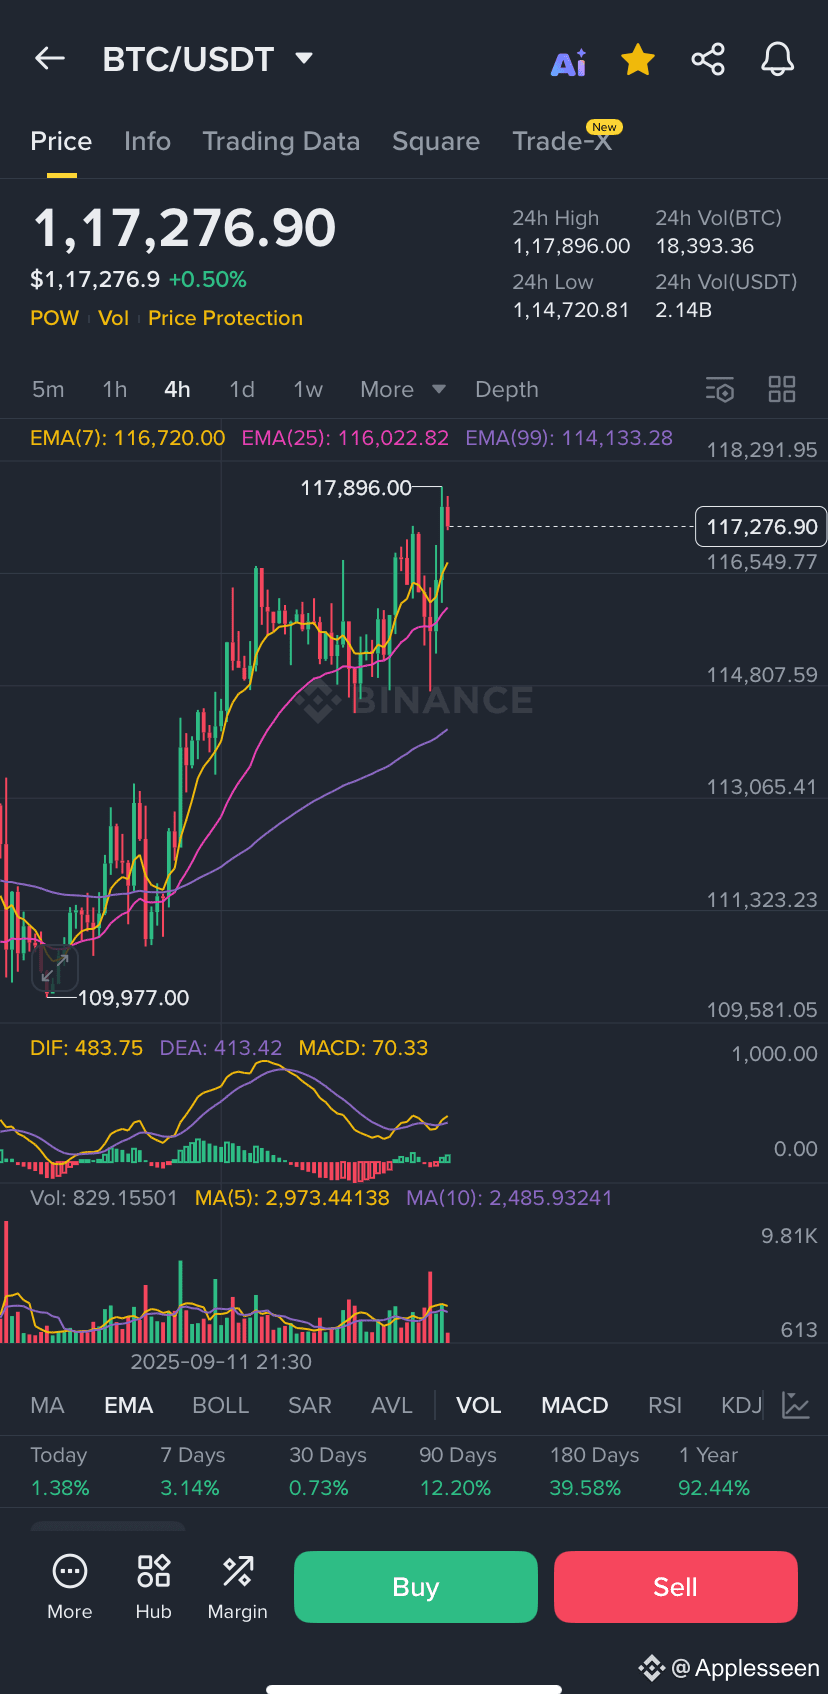Expand chart to fullscreen icon
This screenshot has height=1694, width=828.
56,967
